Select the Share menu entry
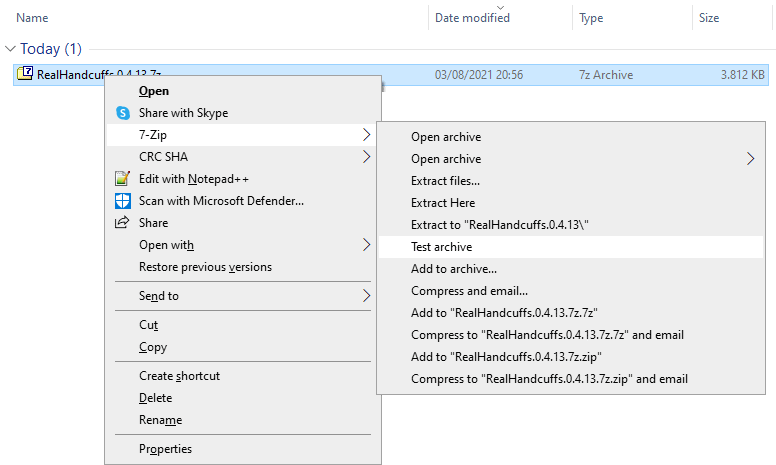 (243, 223)
